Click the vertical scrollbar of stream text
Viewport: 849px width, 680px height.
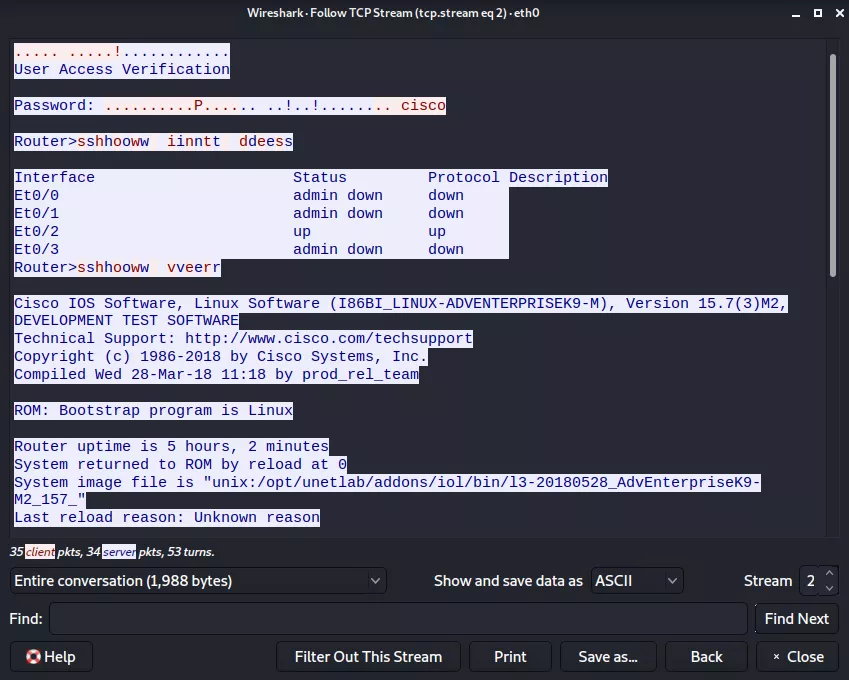[x=832, y=165]
